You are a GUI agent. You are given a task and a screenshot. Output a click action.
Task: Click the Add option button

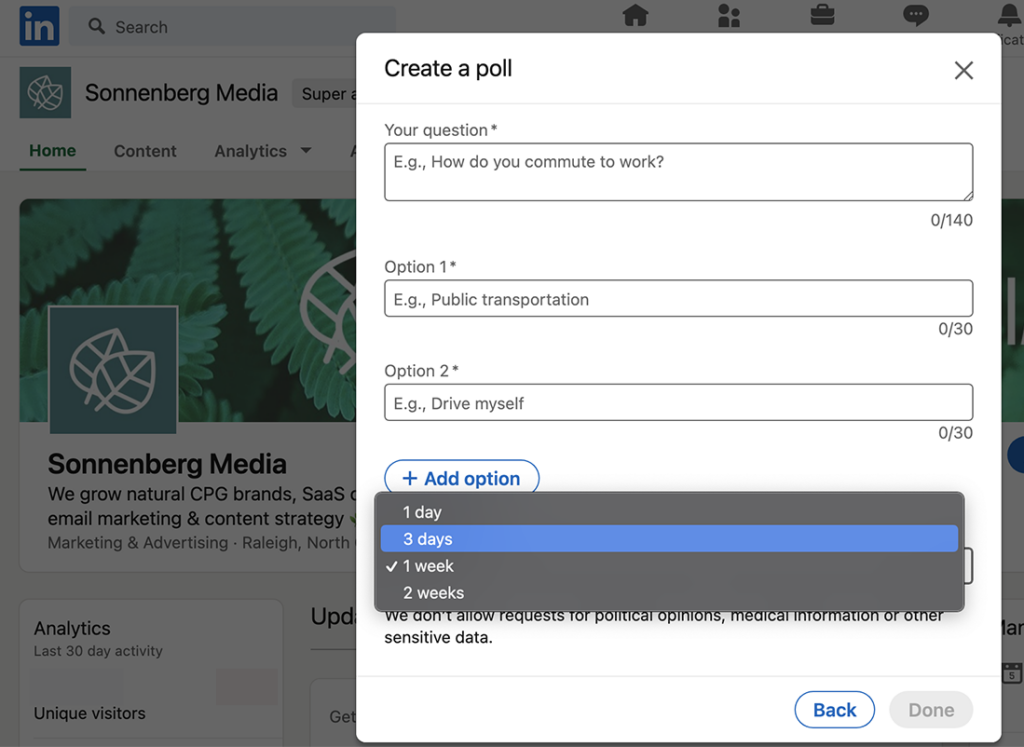pyautogui.click(x=462, y=478)
